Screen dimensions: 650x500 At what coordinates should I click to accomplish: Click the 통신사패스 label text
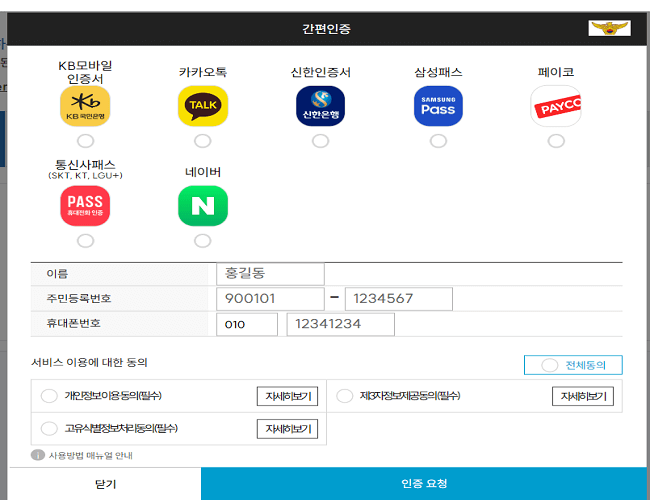coord(85,165)
